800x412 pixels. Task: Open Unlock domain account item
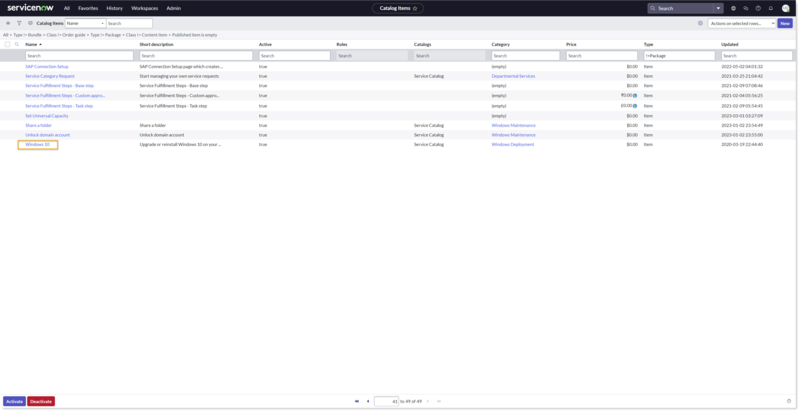coord(47,135)
